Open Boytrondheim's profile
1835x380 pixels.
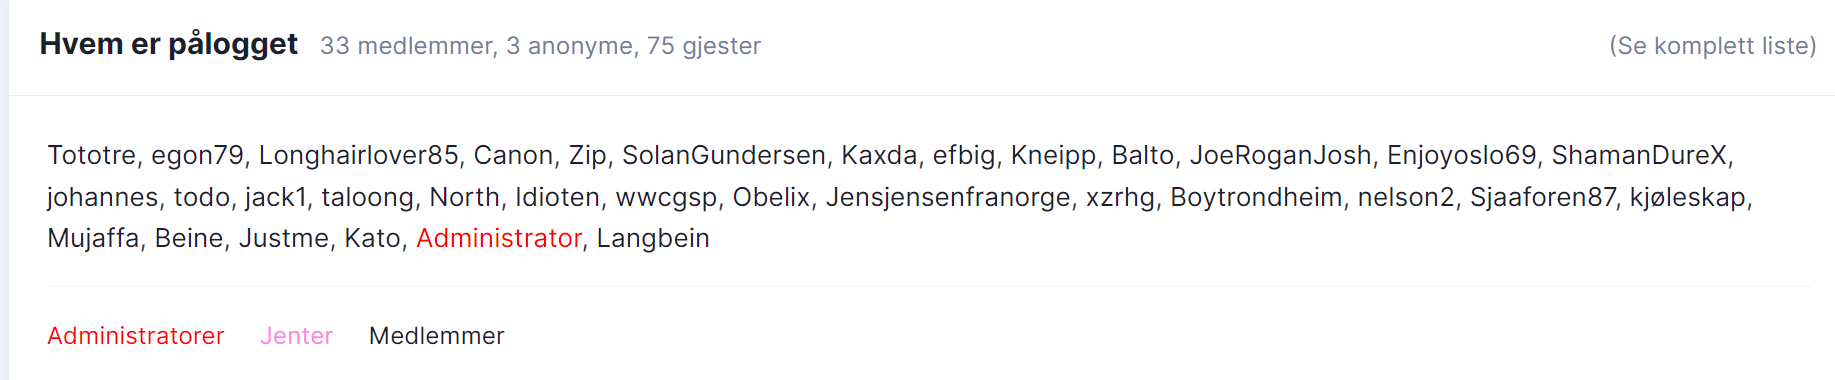point(1256,197)
